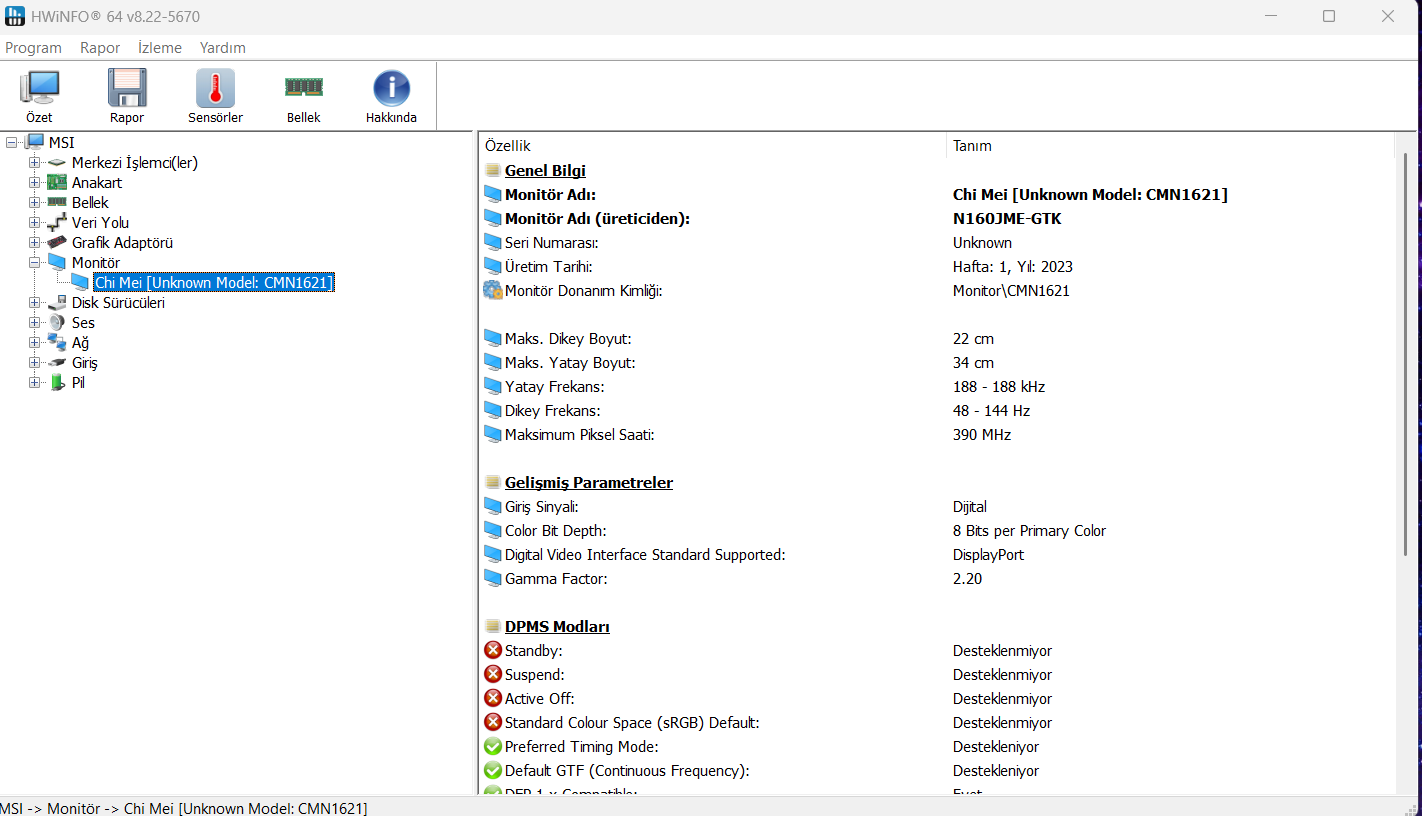
Task: Expand the Pil tree node
Action: [x=34, y=383]
